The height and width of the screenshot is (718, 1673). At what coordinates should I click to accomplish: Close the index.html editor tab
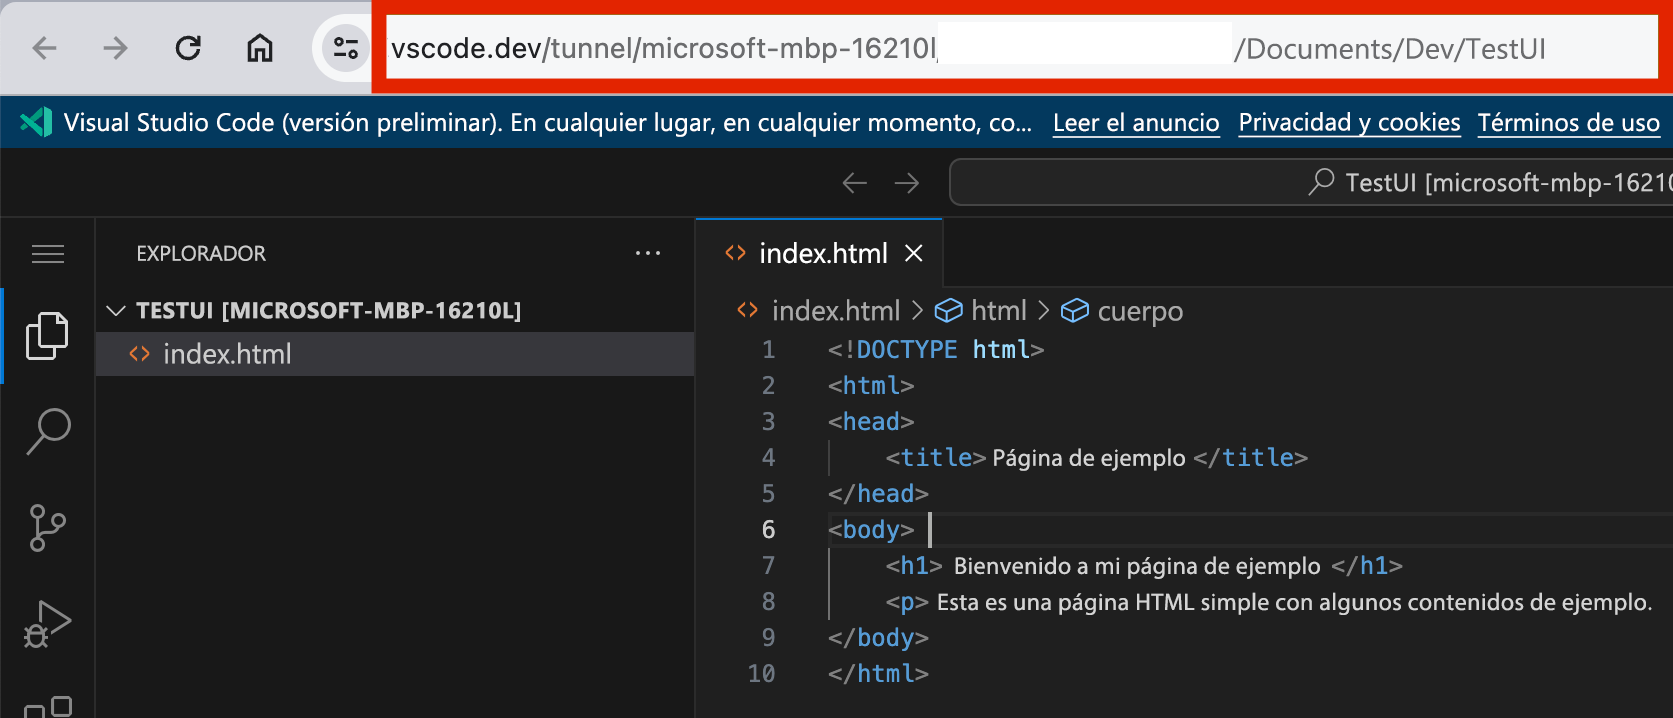click(x=913, y=254)
